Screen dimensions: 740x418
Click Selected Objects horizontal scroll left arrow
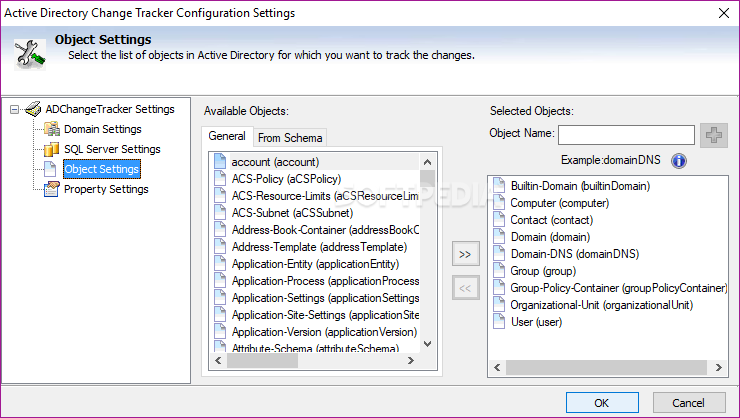pos(497,367)
